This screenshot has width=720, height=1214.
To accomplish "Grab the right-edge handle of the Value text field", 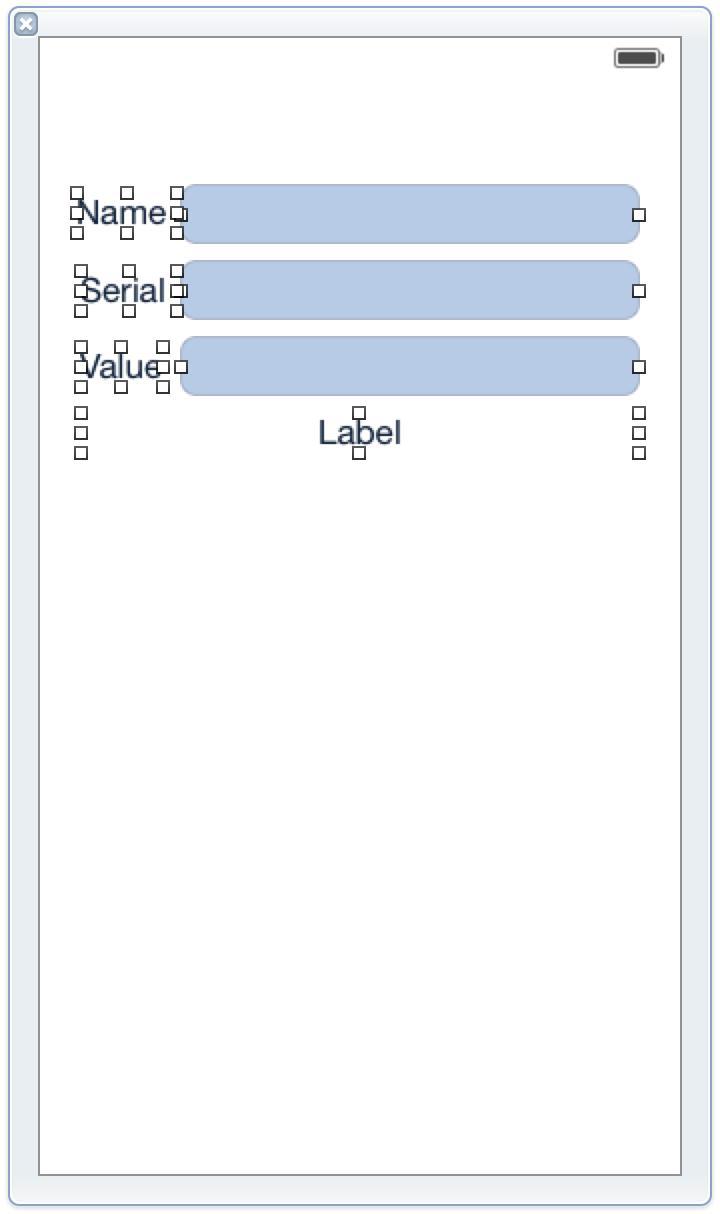I will coord(639,367).
